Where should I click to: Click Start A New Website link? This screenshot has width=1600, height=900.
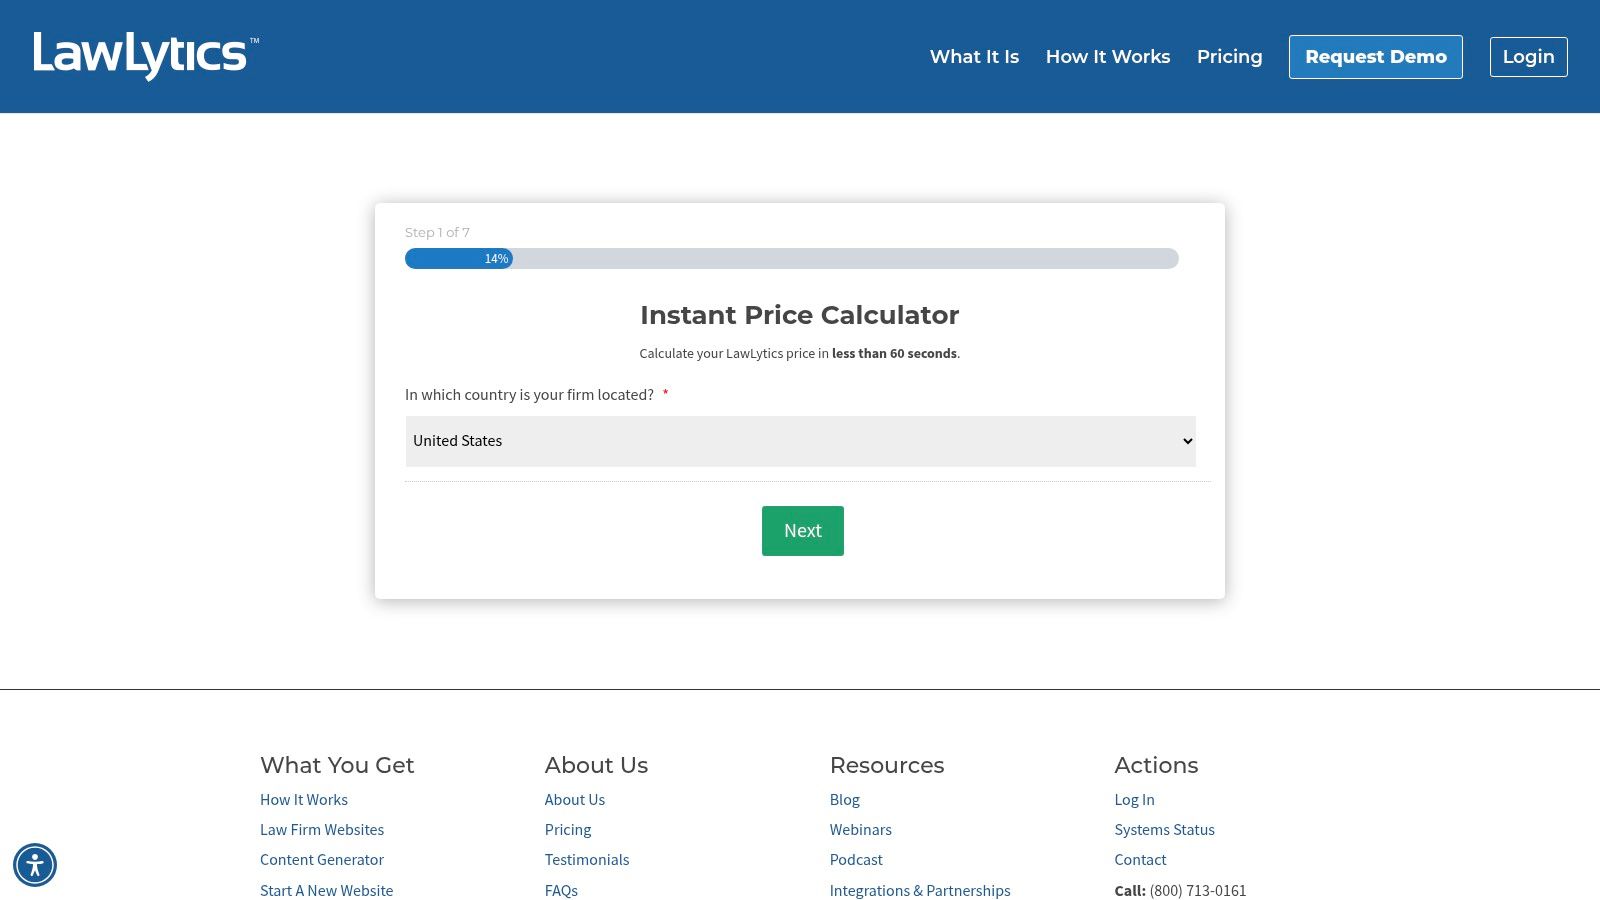[x=326, y=890]
